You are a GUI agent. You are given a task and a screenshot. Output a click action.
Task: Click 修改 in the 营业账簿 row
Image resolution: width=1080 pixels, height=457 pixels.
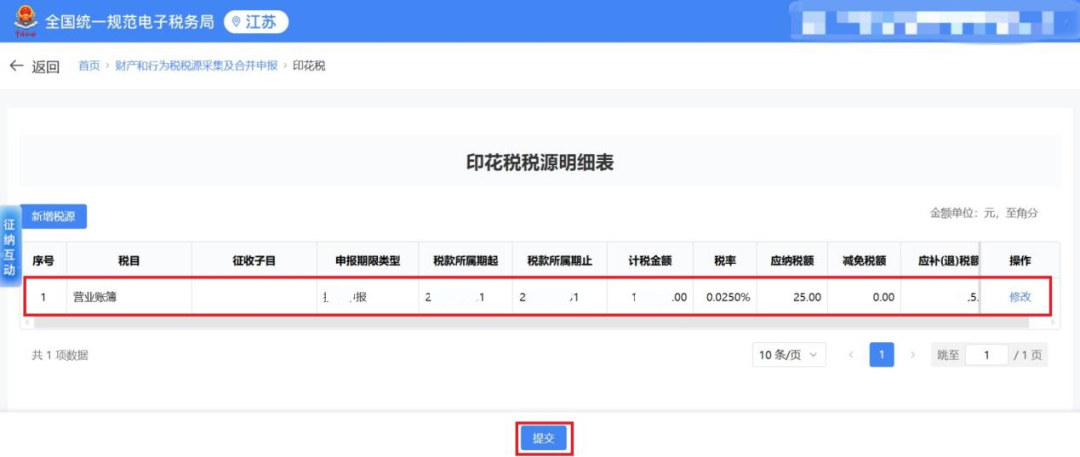click(1019, 297)
